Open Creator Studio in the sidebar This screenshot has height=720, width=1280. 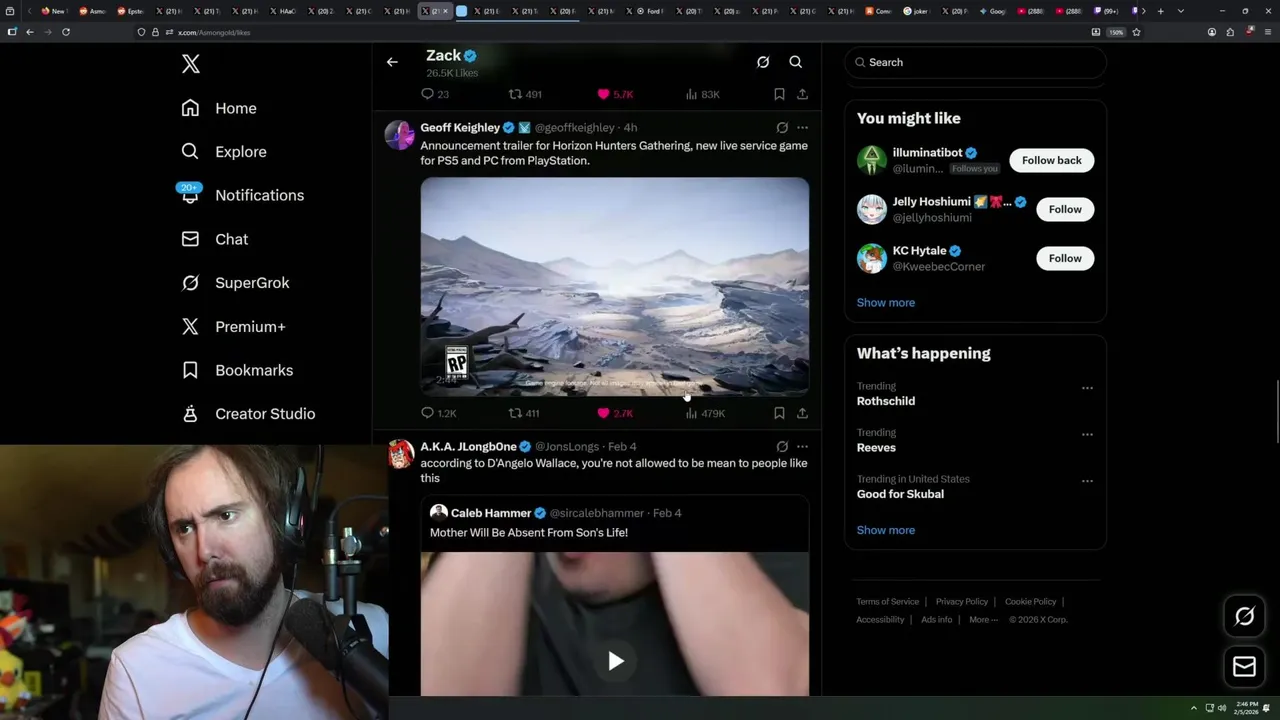pyautogui.click(x=248, y=414)
